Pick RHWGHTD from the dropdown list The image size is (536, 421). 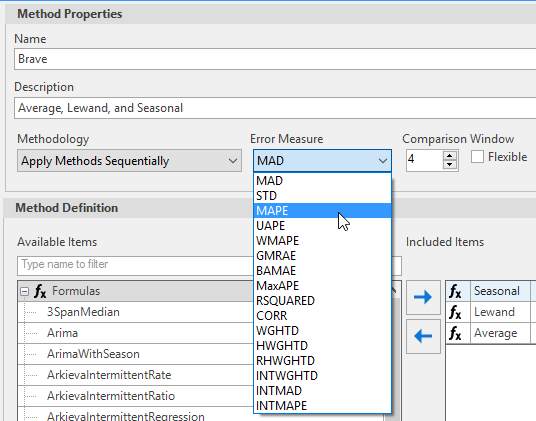pyautogui.click(x=322, y=361)
